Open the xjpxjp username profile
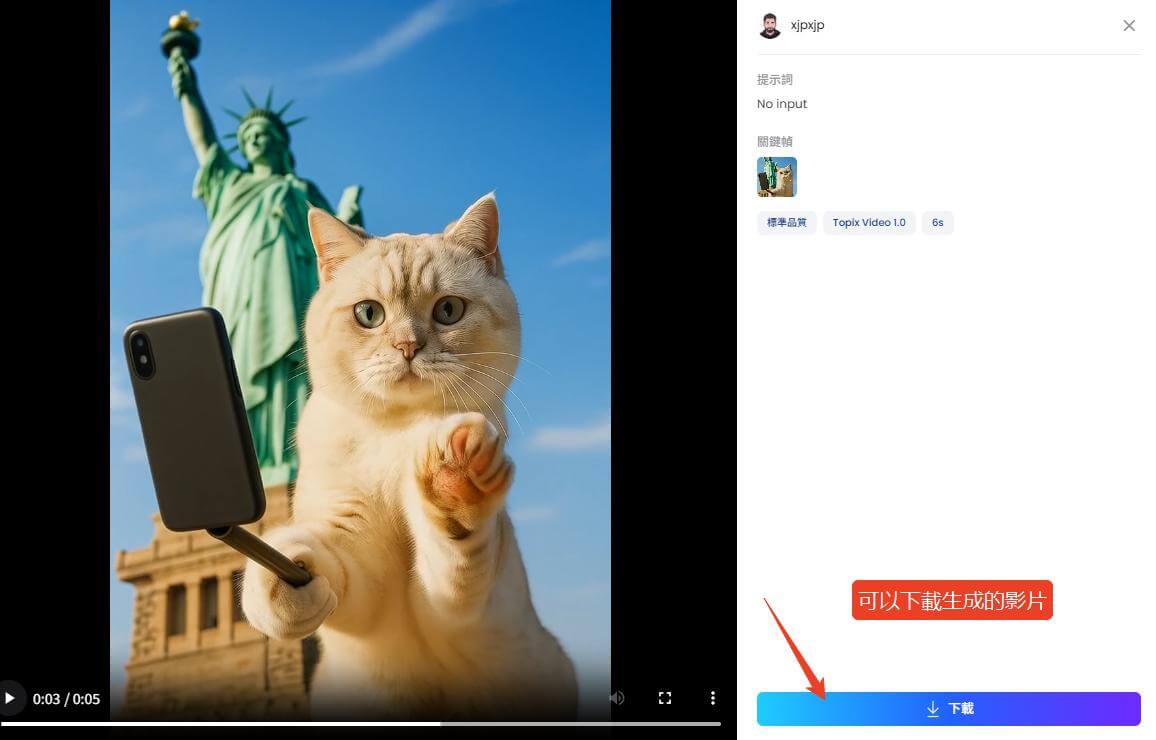This screenshot has width=1156, height=740. 807,25
